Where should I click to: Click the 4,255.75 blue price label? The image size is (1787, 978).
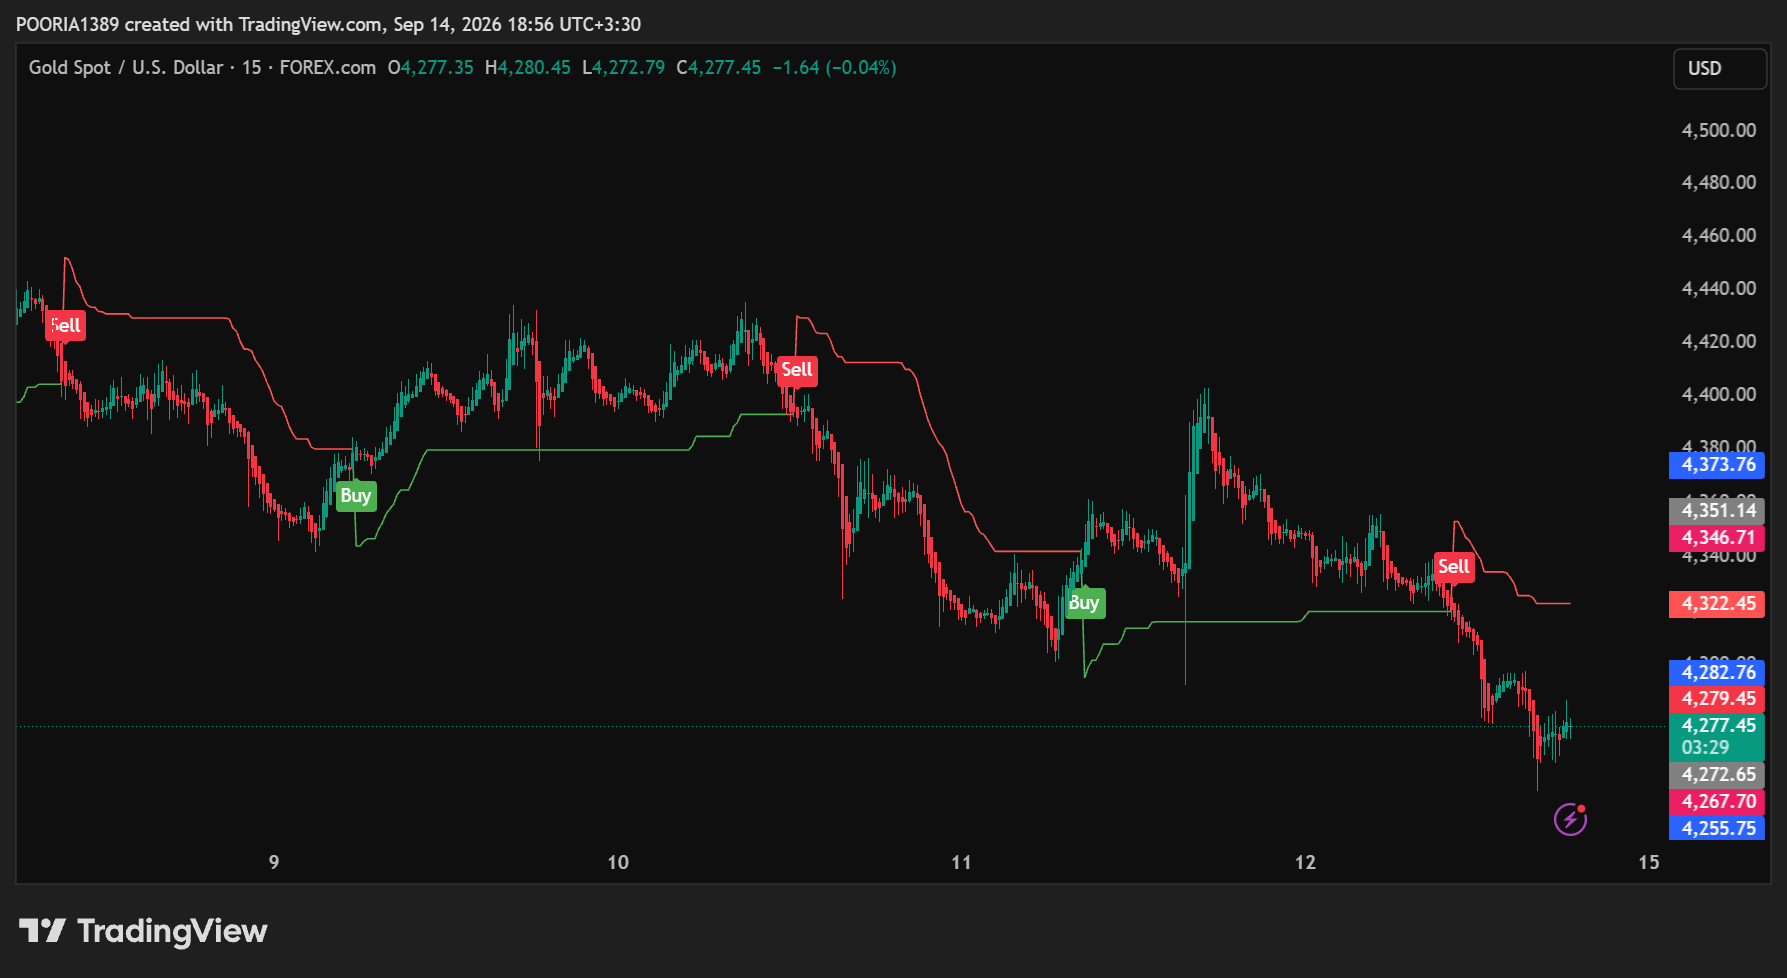(1717, 828)
